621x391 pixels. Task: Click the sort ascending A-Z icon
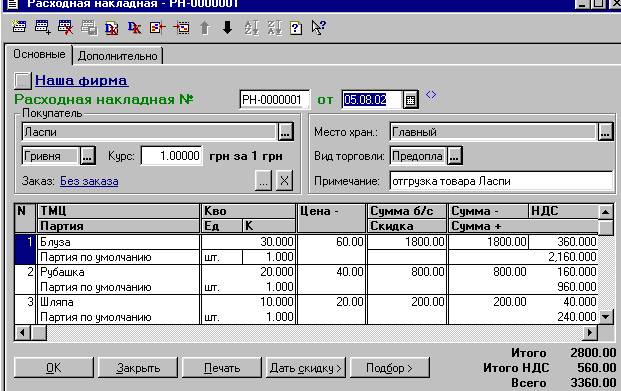(x=251, y=28)
